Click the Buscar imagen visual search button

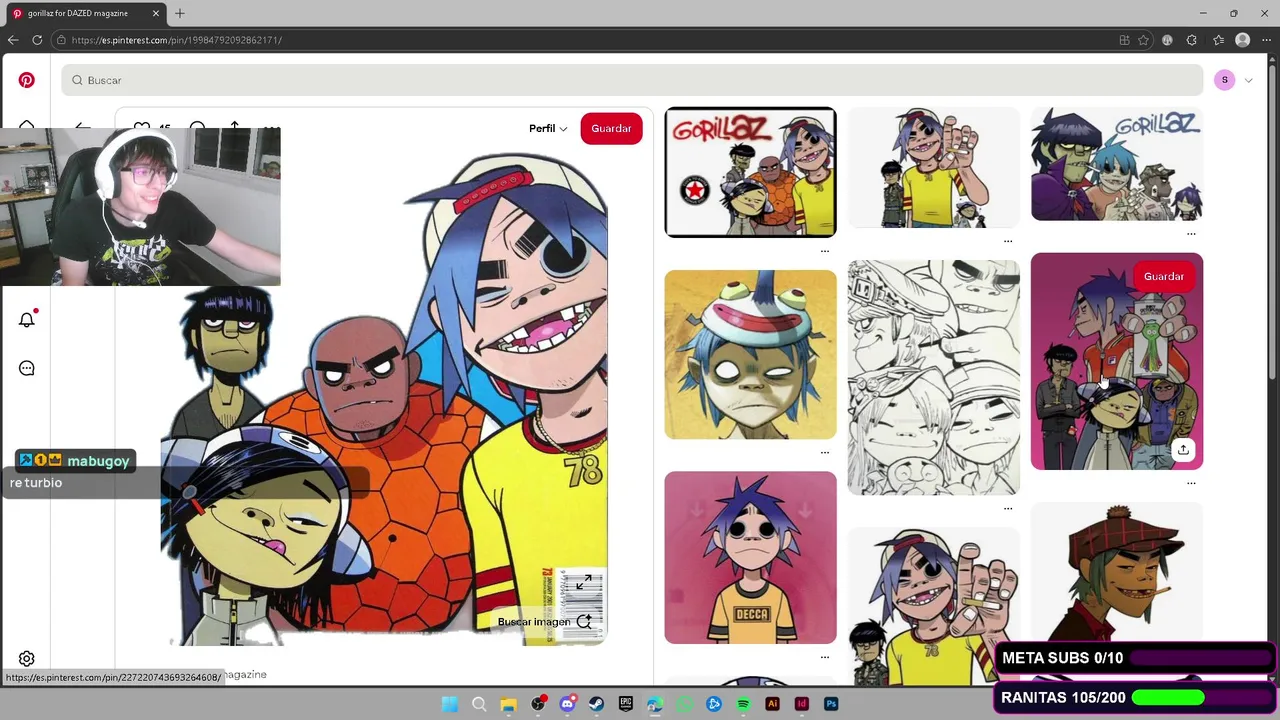[546, 622]
